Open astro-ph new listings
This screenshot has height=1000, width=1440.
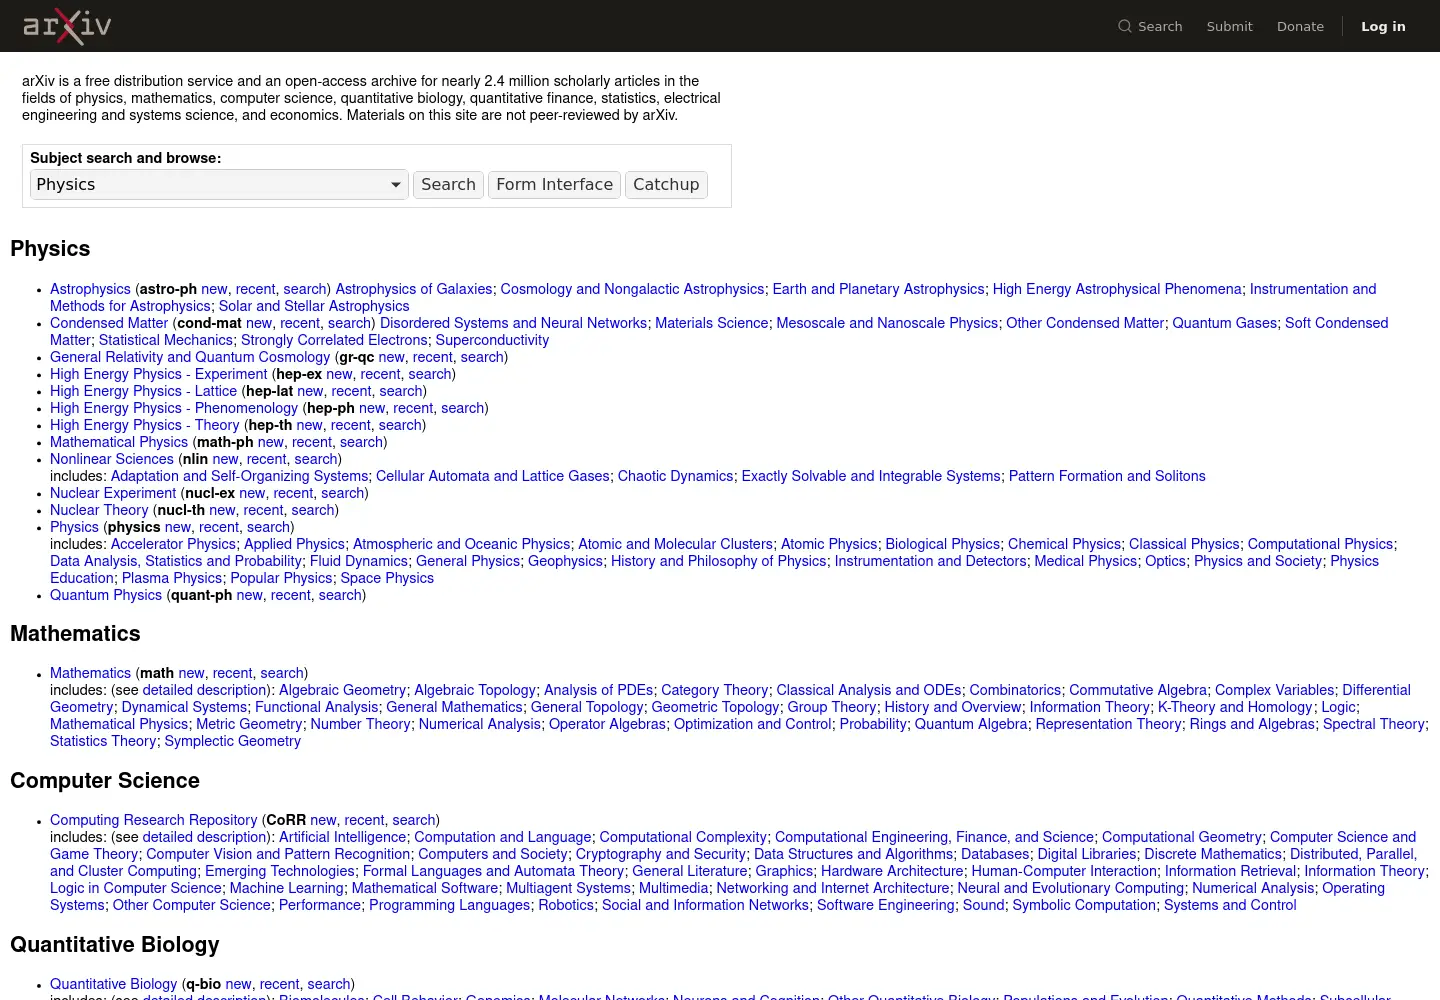click(x=214, y=289)
